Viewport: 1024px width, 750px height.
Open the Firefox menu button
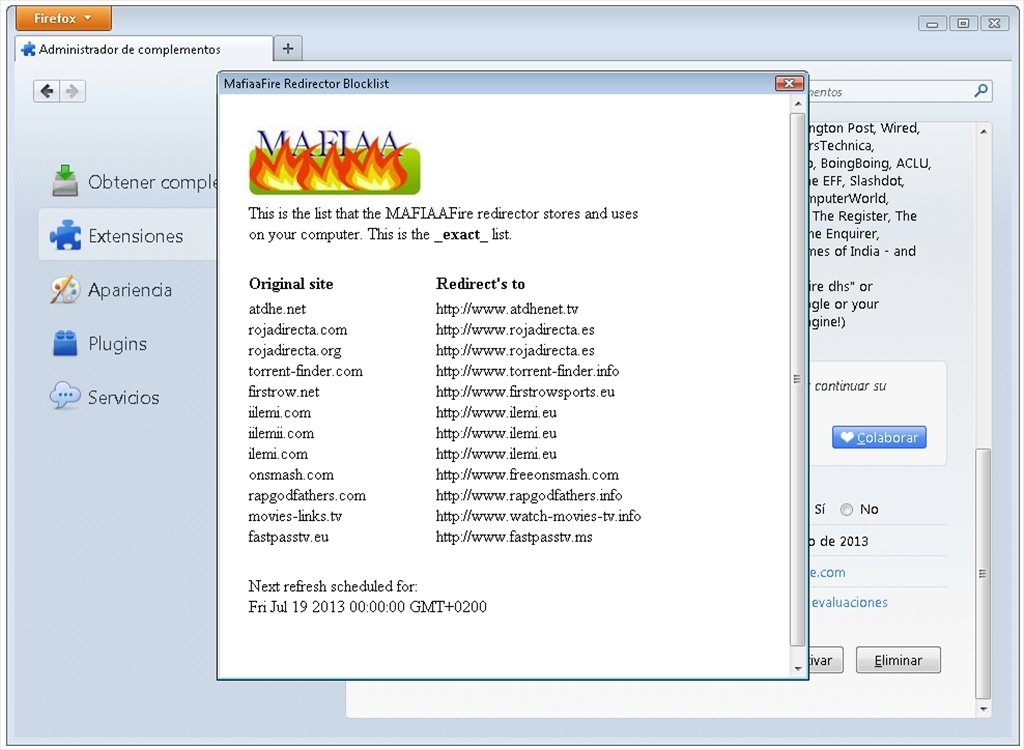point(63,18)
